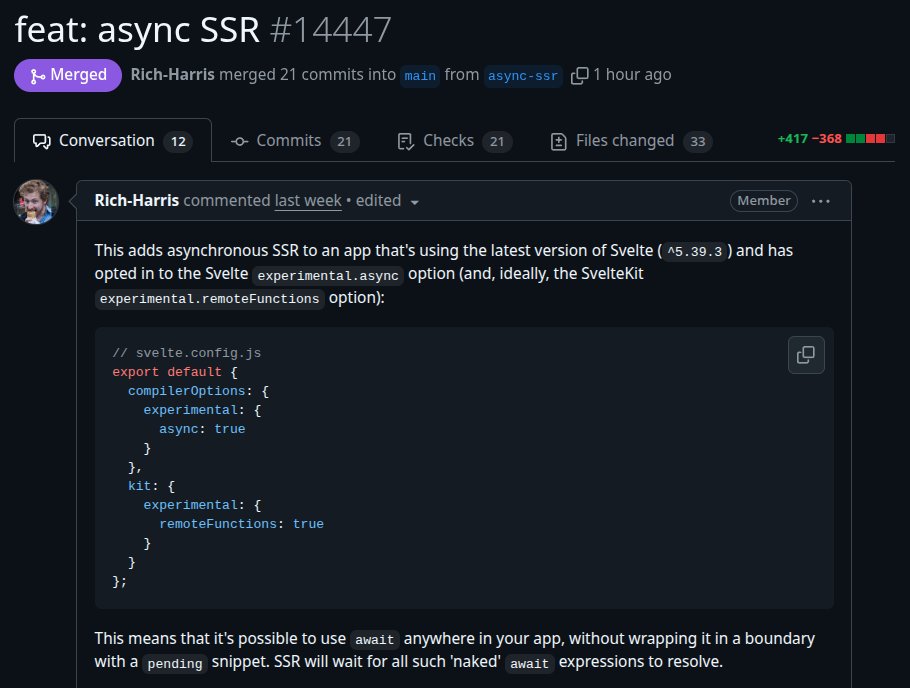This screenshot has width=910, height=688.
Task: Switch to the Conversation tab
Action: (x=113, y=141)
